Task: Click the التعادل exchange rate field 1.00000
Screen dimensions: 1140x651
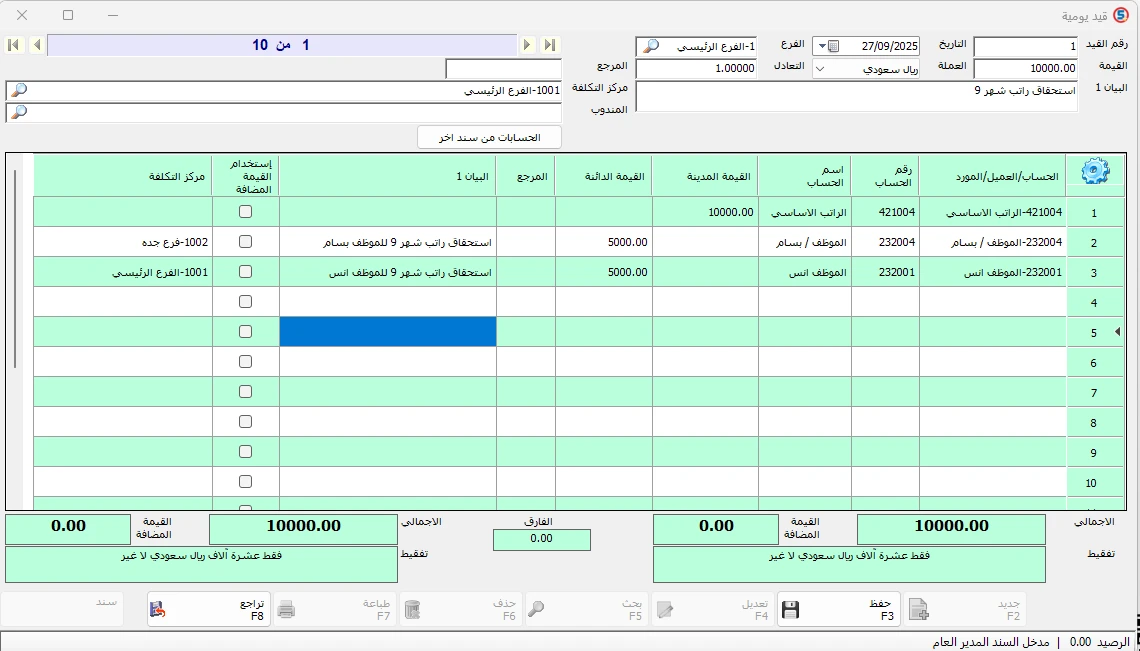Action: click(697, 69)
